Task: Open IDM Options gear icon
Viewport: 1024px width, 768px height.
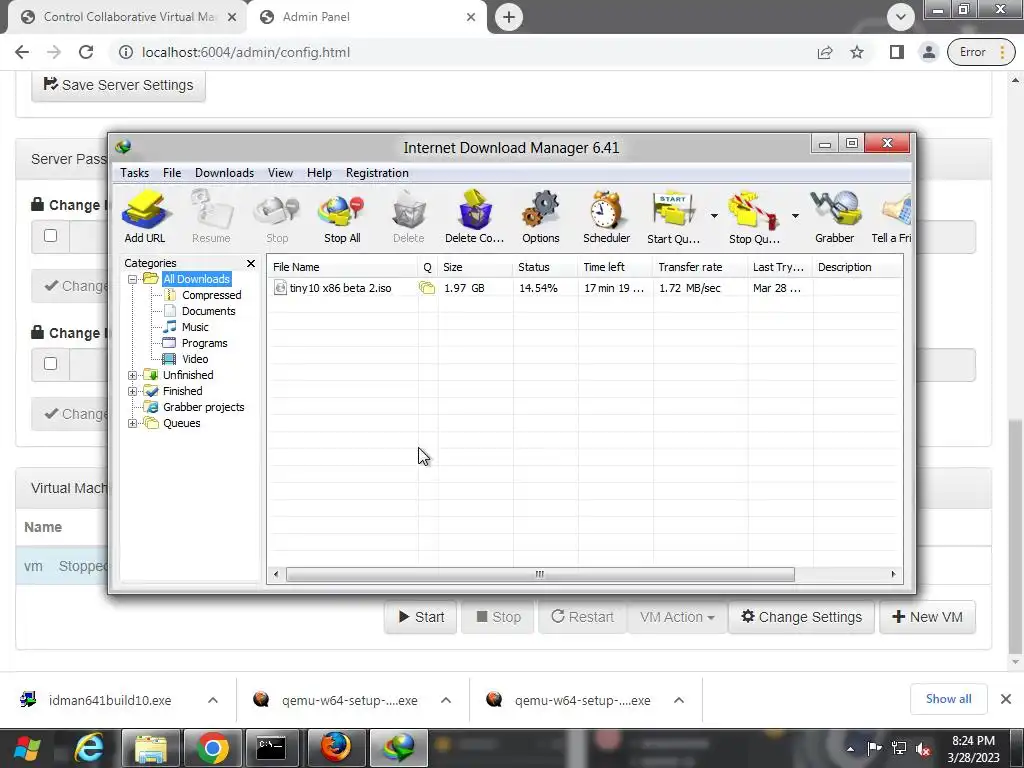Action: tap(541, 217)
